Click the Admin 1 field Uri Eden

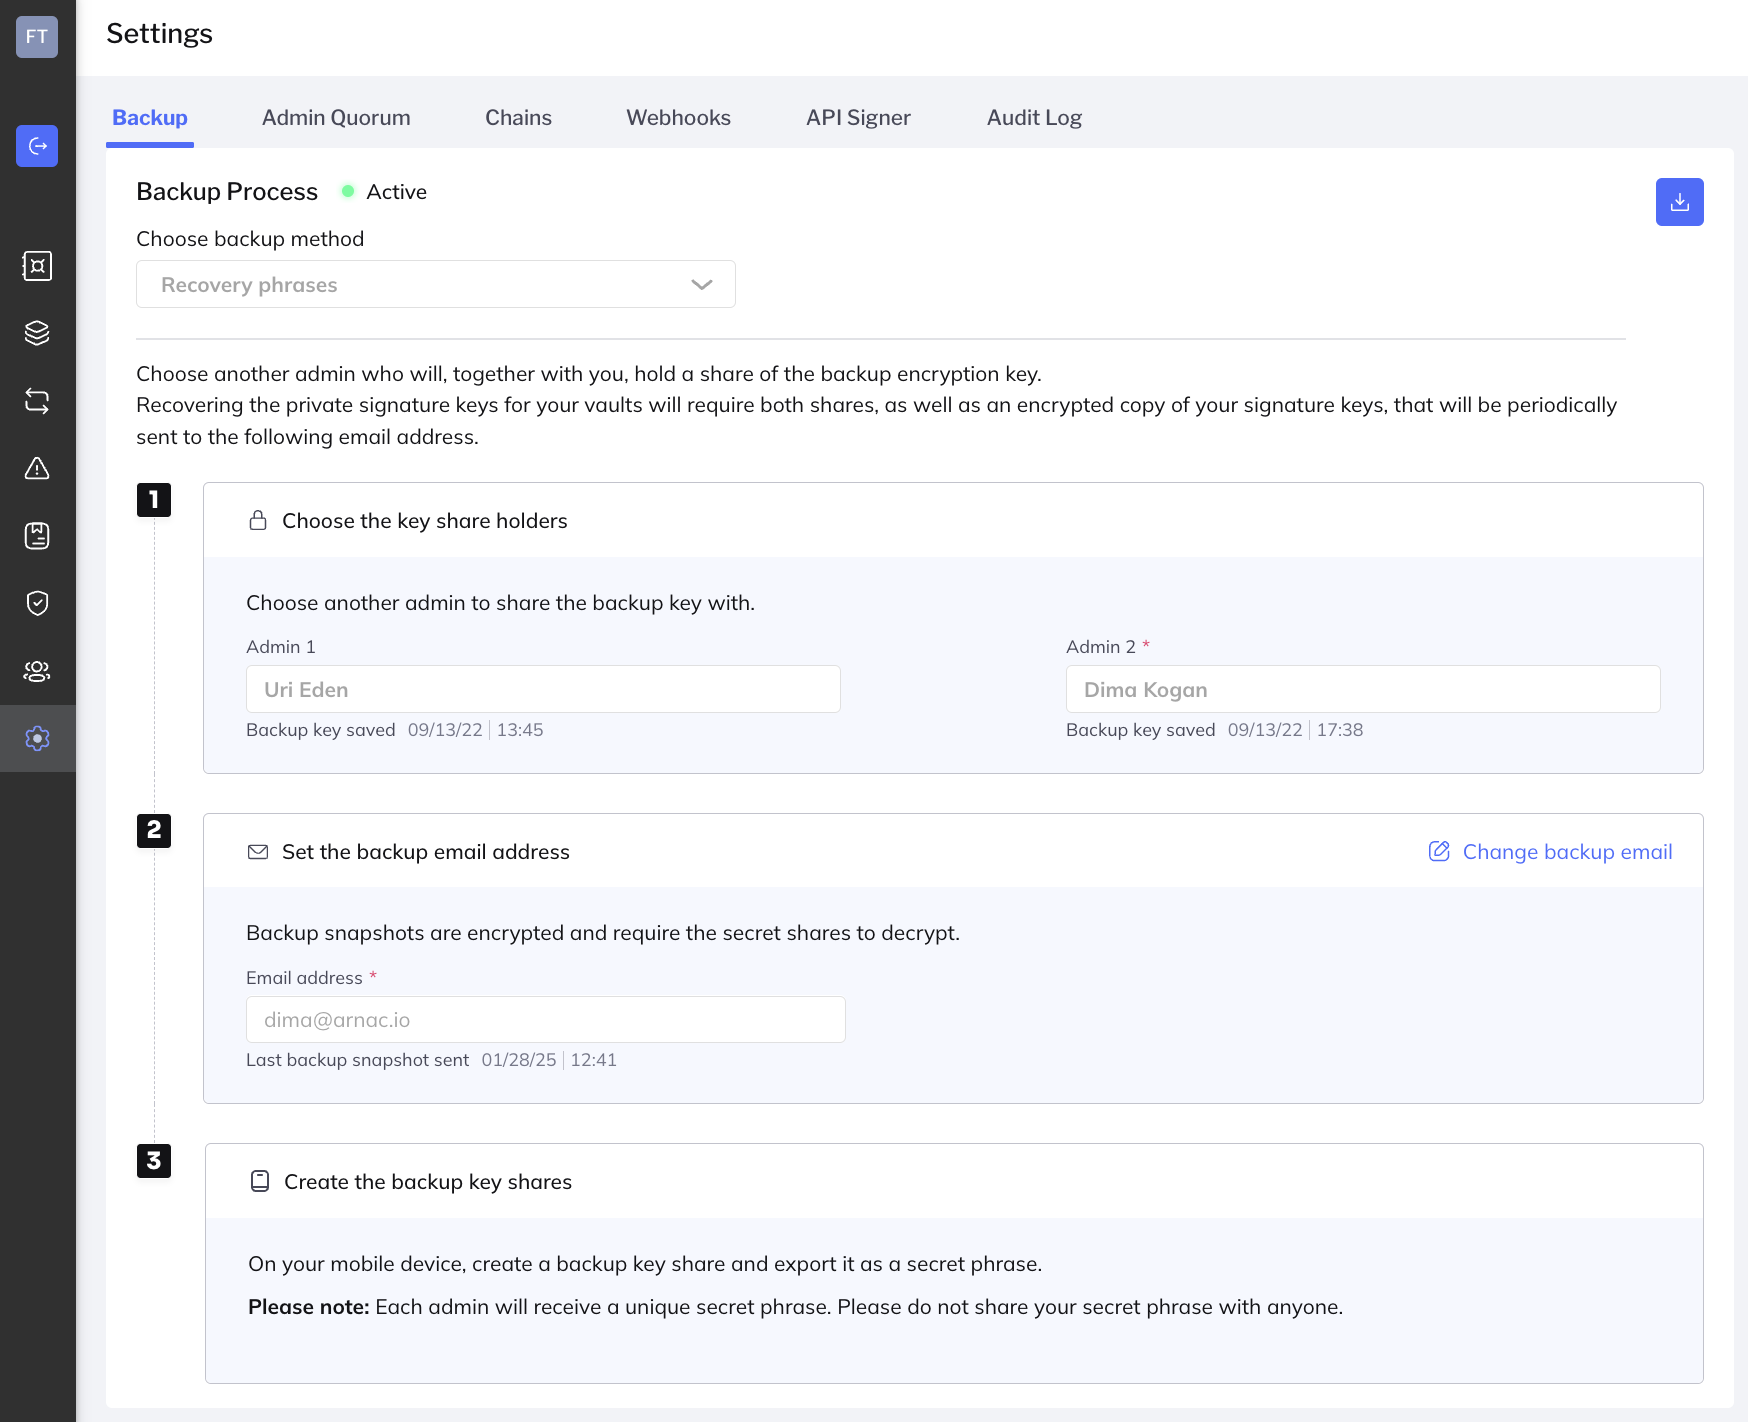[x=543, y=689]
